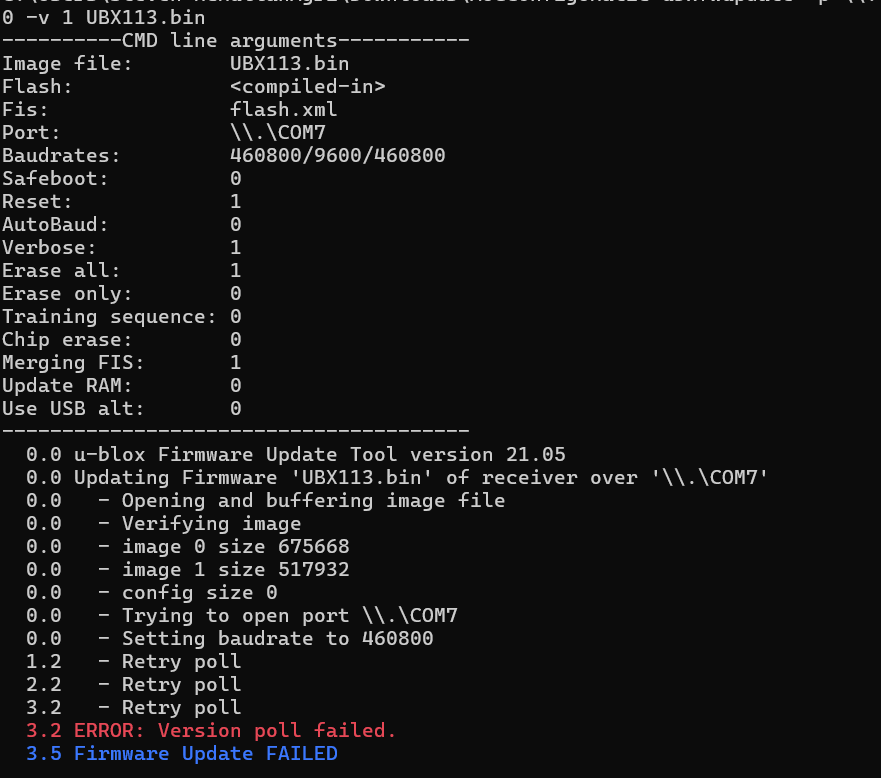Viewport: 881px width, 778px height.
Task: Click the Baudrates '460800/9600/460800' text
Action: coord(337,156)
